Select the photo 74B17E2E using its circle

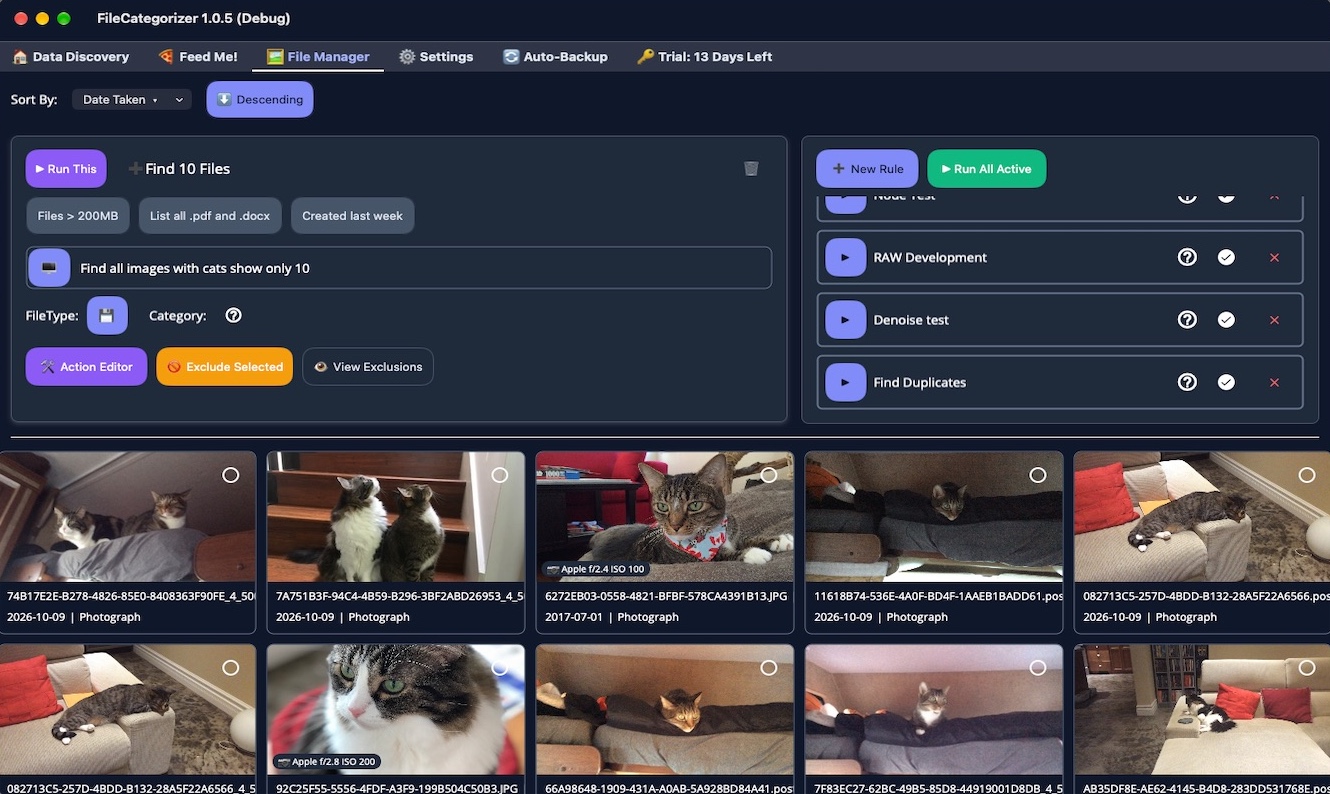tap(231, 475)
